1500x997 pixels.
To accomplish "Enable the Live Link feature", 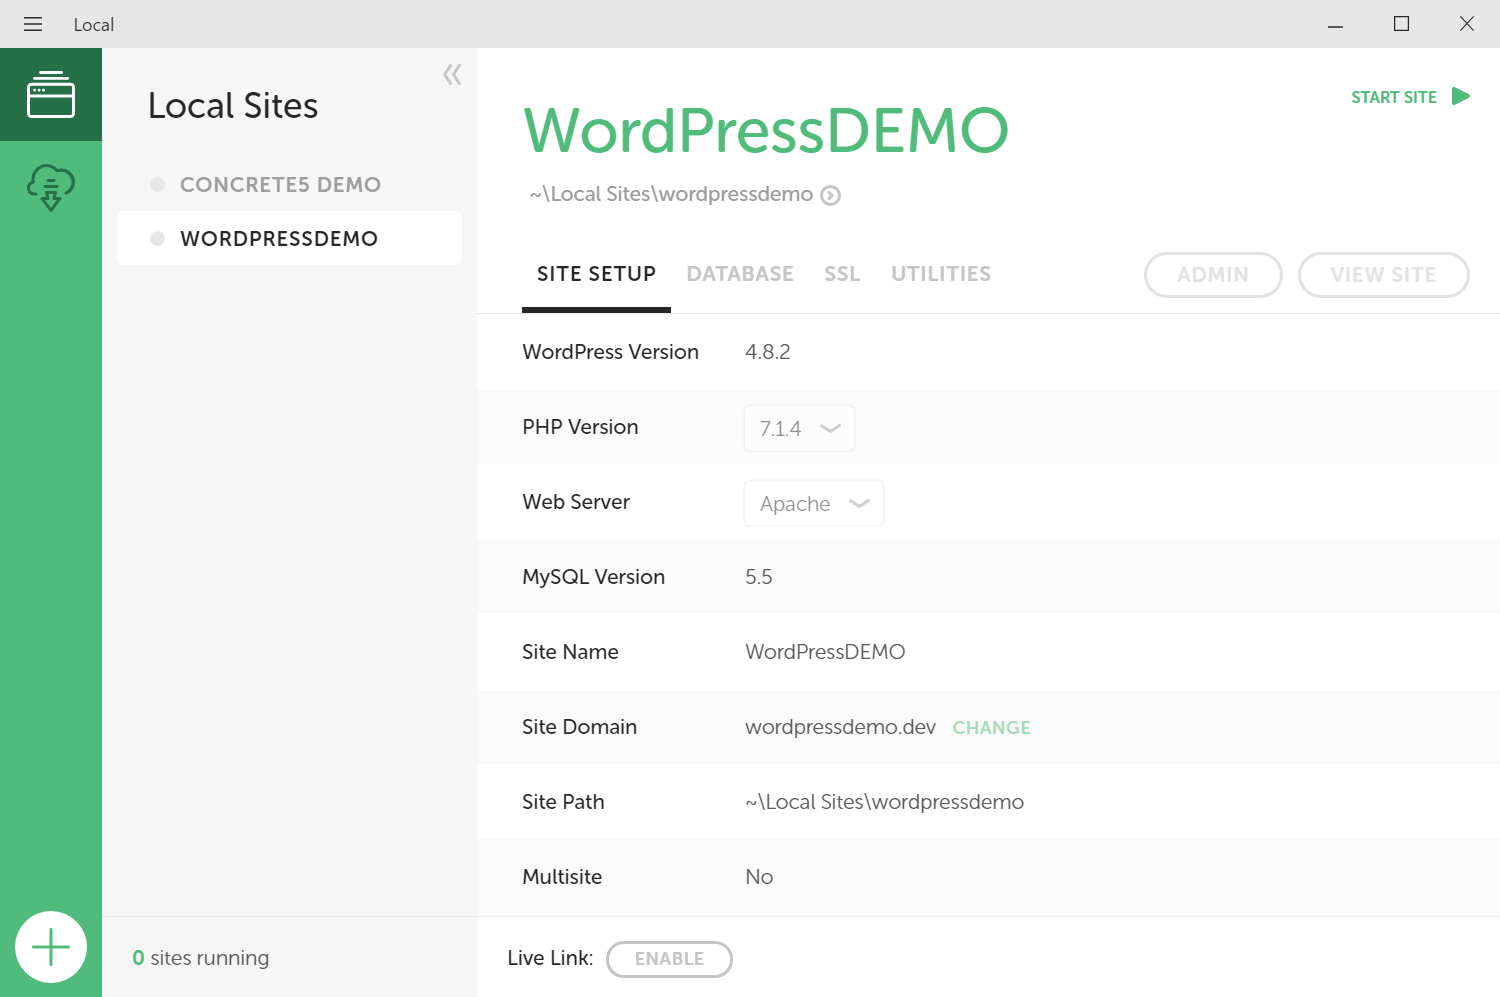I will [x=668, y=958].
